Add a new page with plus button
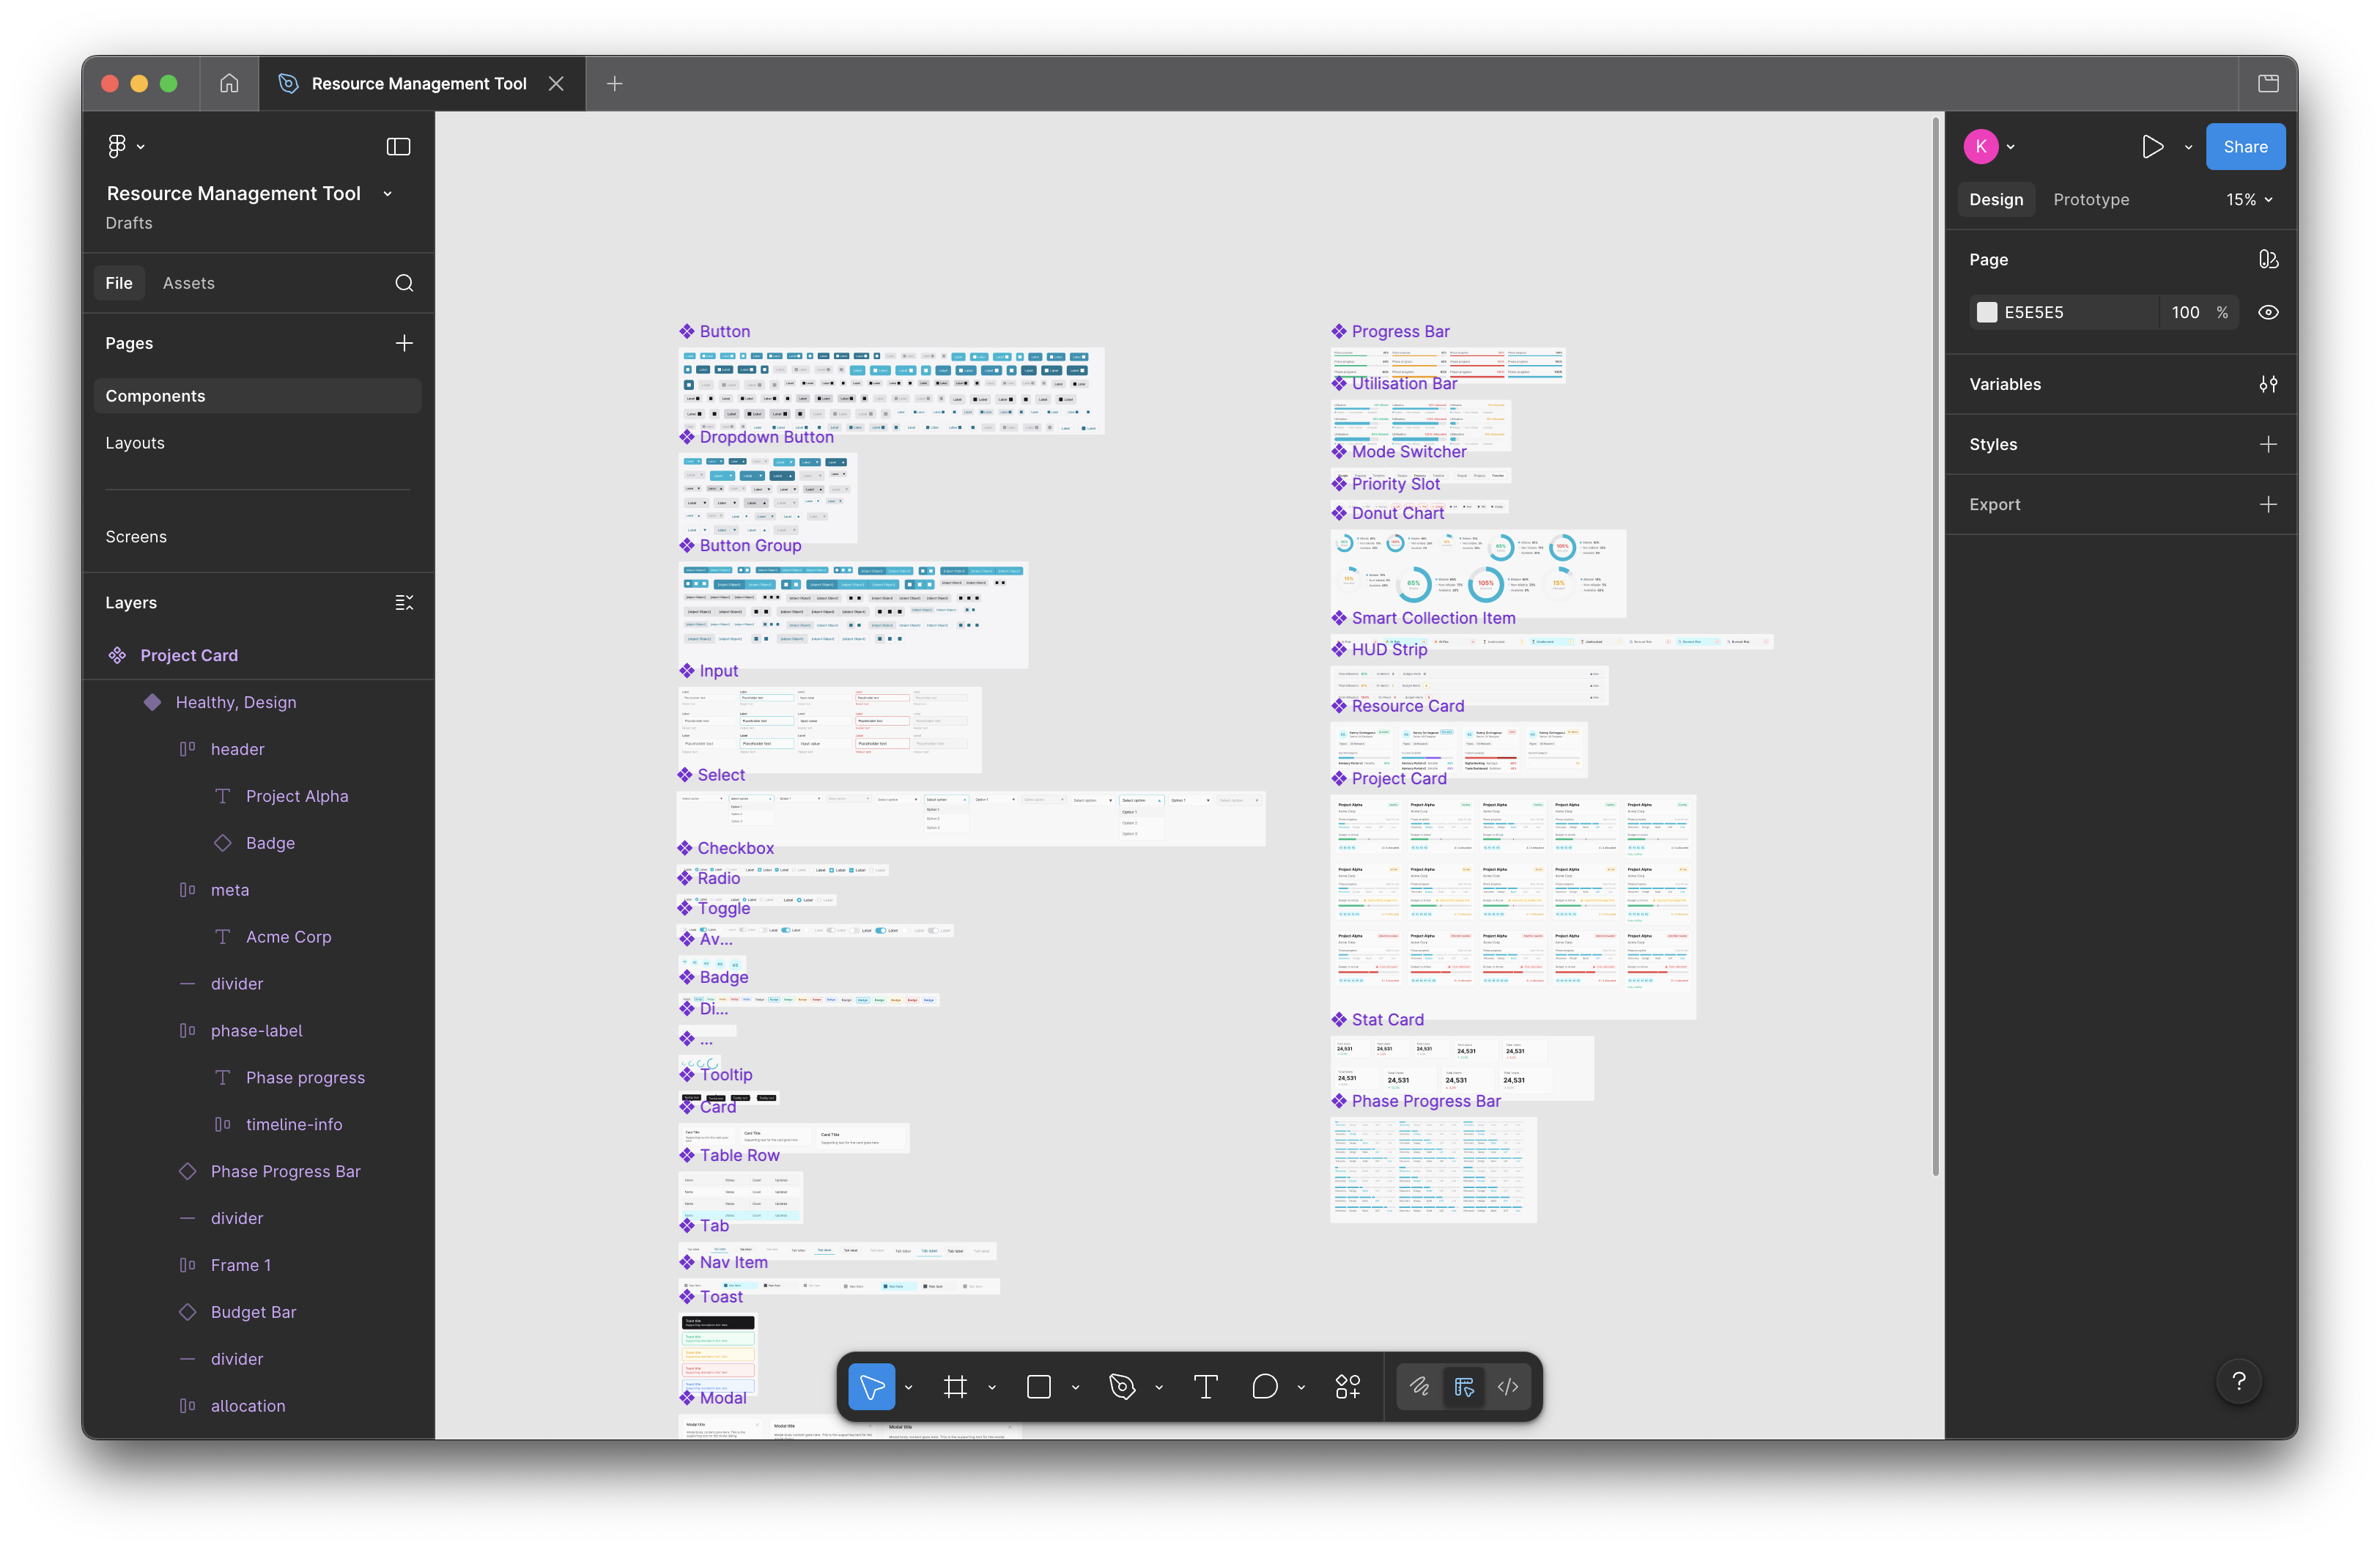The image size is (2380, 1548). (x=404, y=343)
